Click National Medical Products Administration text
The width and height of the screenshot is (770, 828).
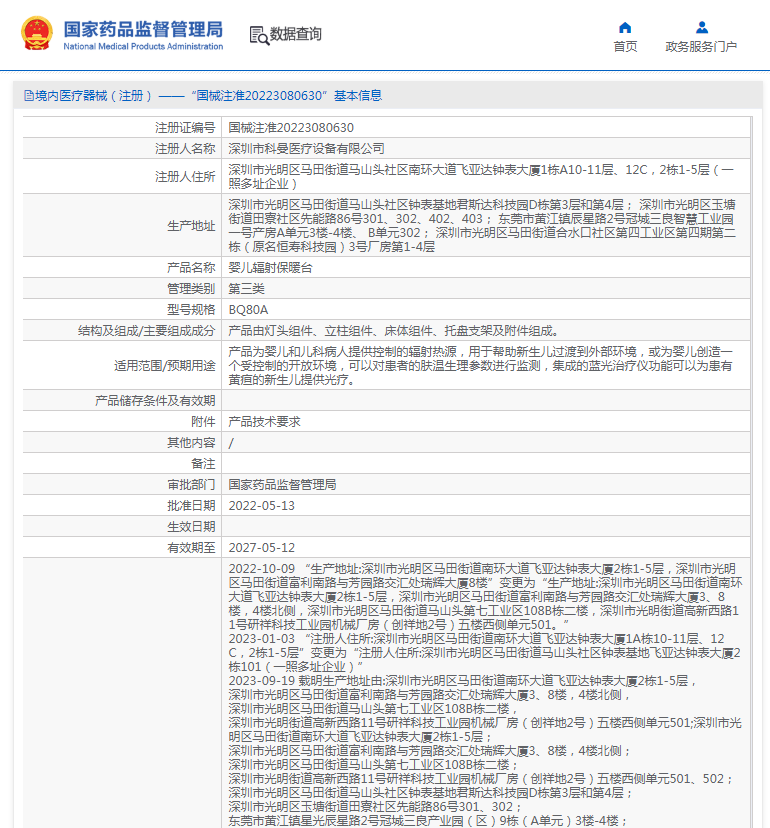143,46
